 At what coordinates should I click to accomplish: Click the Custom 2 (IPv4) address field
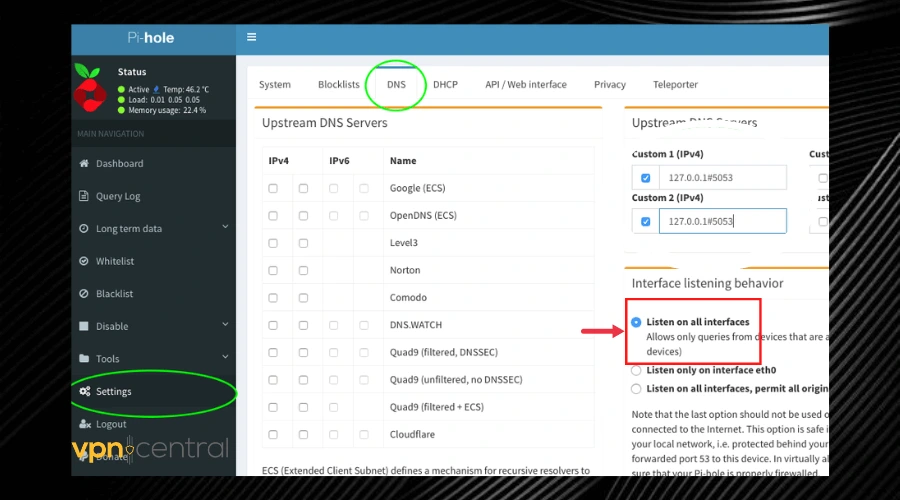point(722,221)
